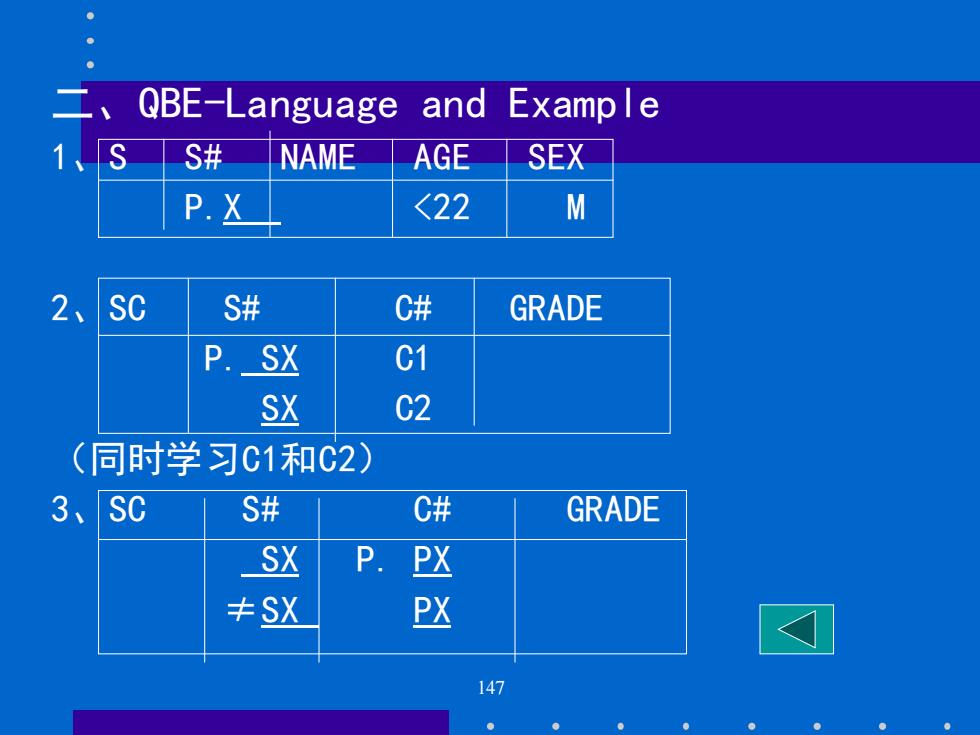The image size is (980, 735).
Task: Click the 'SEX' column header
Action: click(556, 158)
